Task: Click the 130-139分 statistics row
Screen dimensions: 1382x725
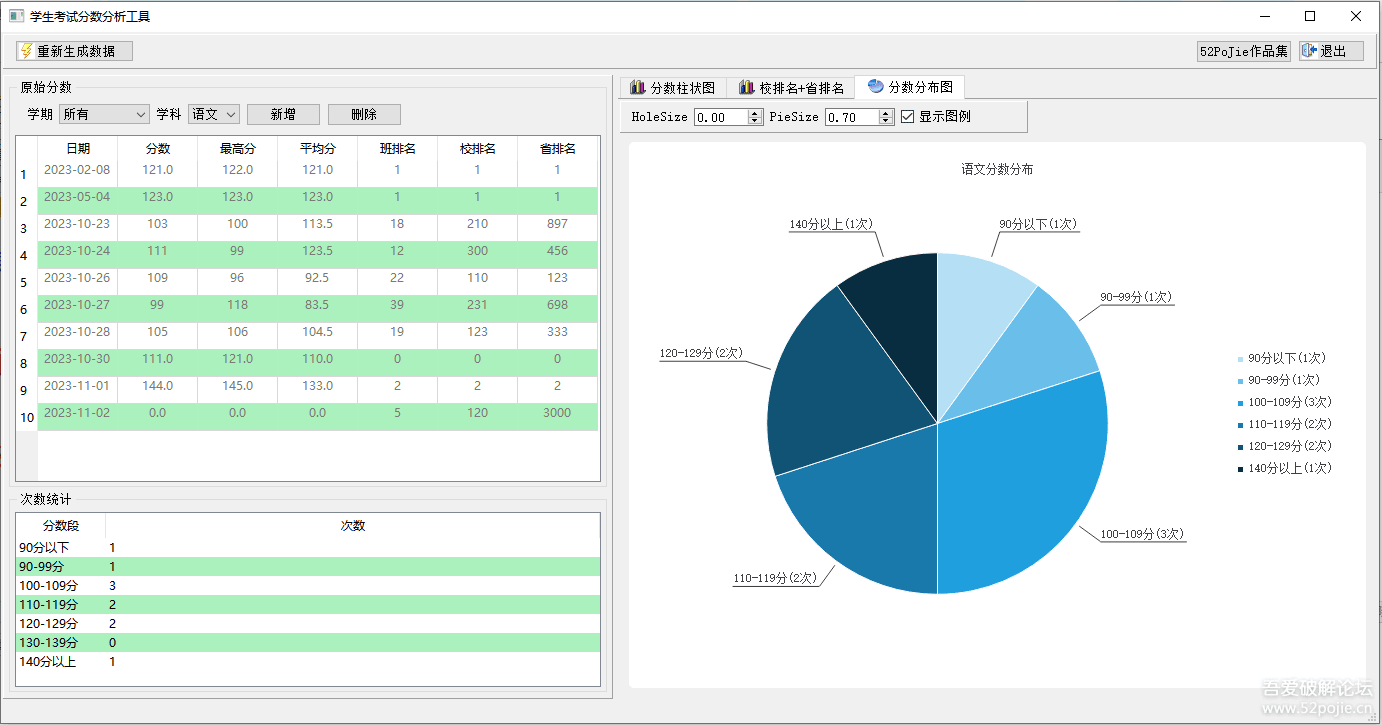Action: (x=308, y=643)
